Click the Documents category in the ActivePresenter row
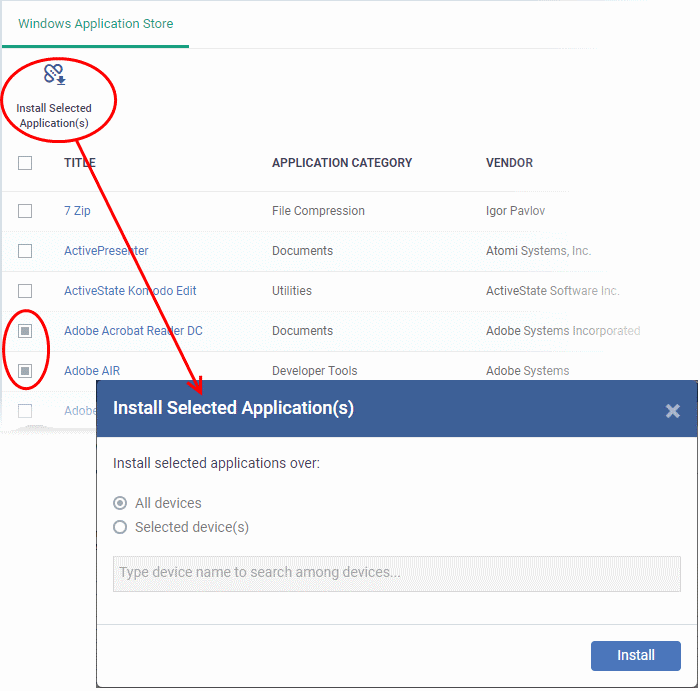The height and width of the screenshot is (691, 700). 303,251
